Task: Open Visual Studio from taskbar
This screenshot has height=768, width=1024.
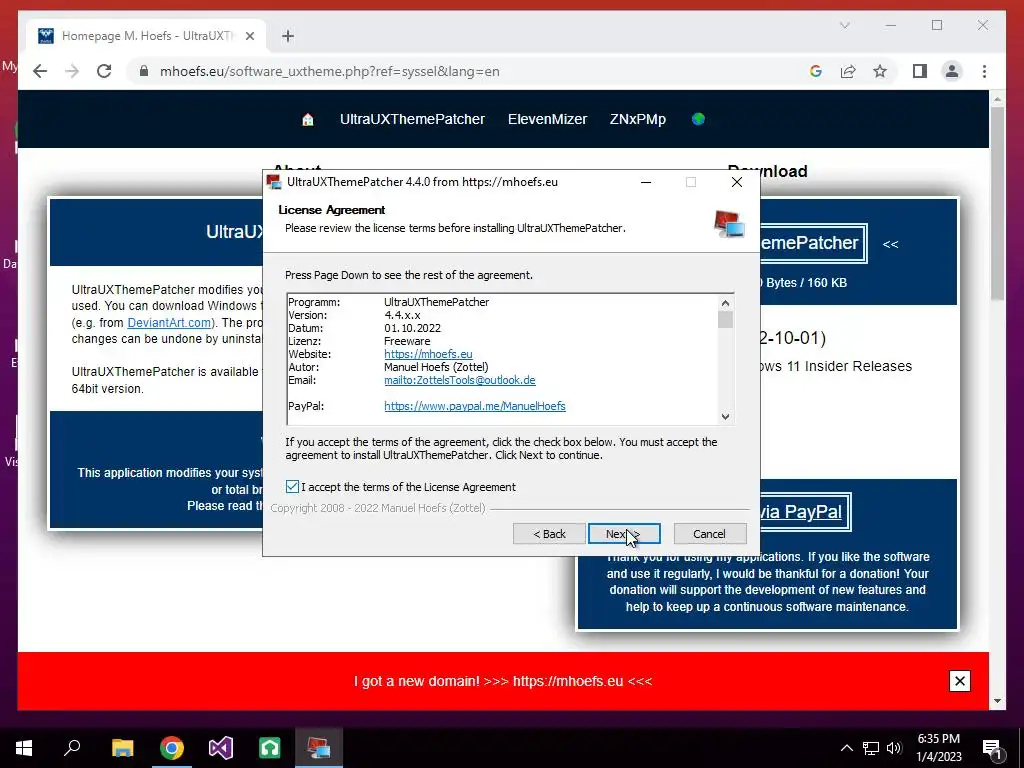Action: click(x=221, y=748)
